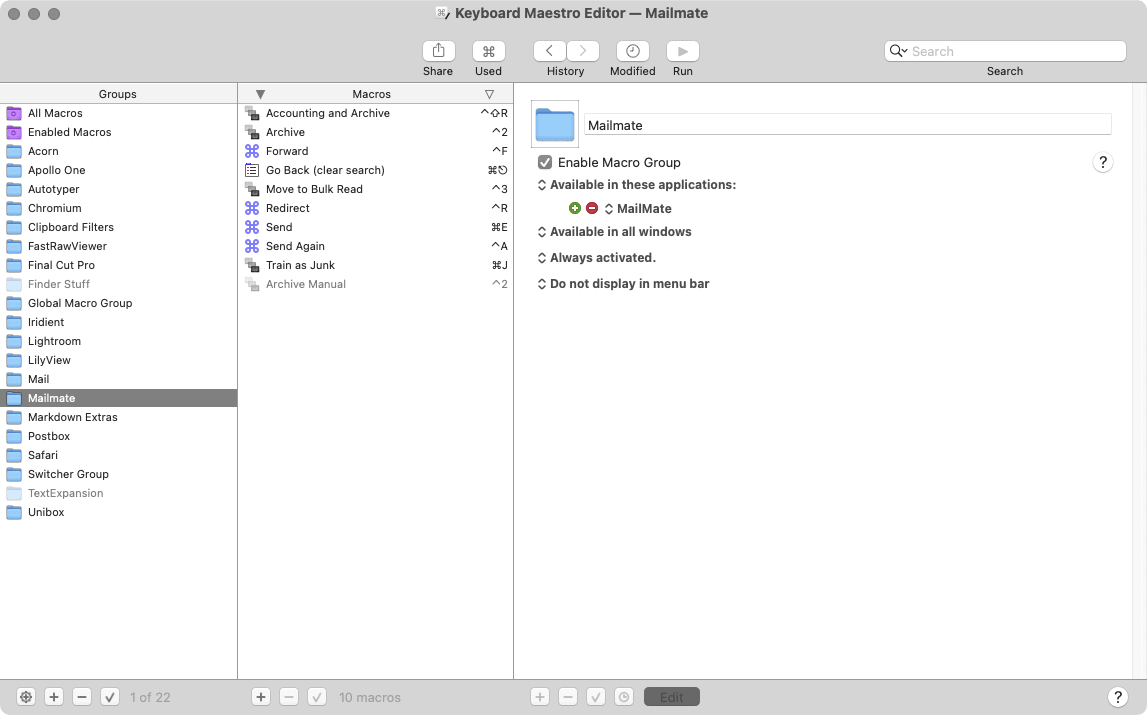
Task: Click the Groups column header
Action: tap(118, 94)
